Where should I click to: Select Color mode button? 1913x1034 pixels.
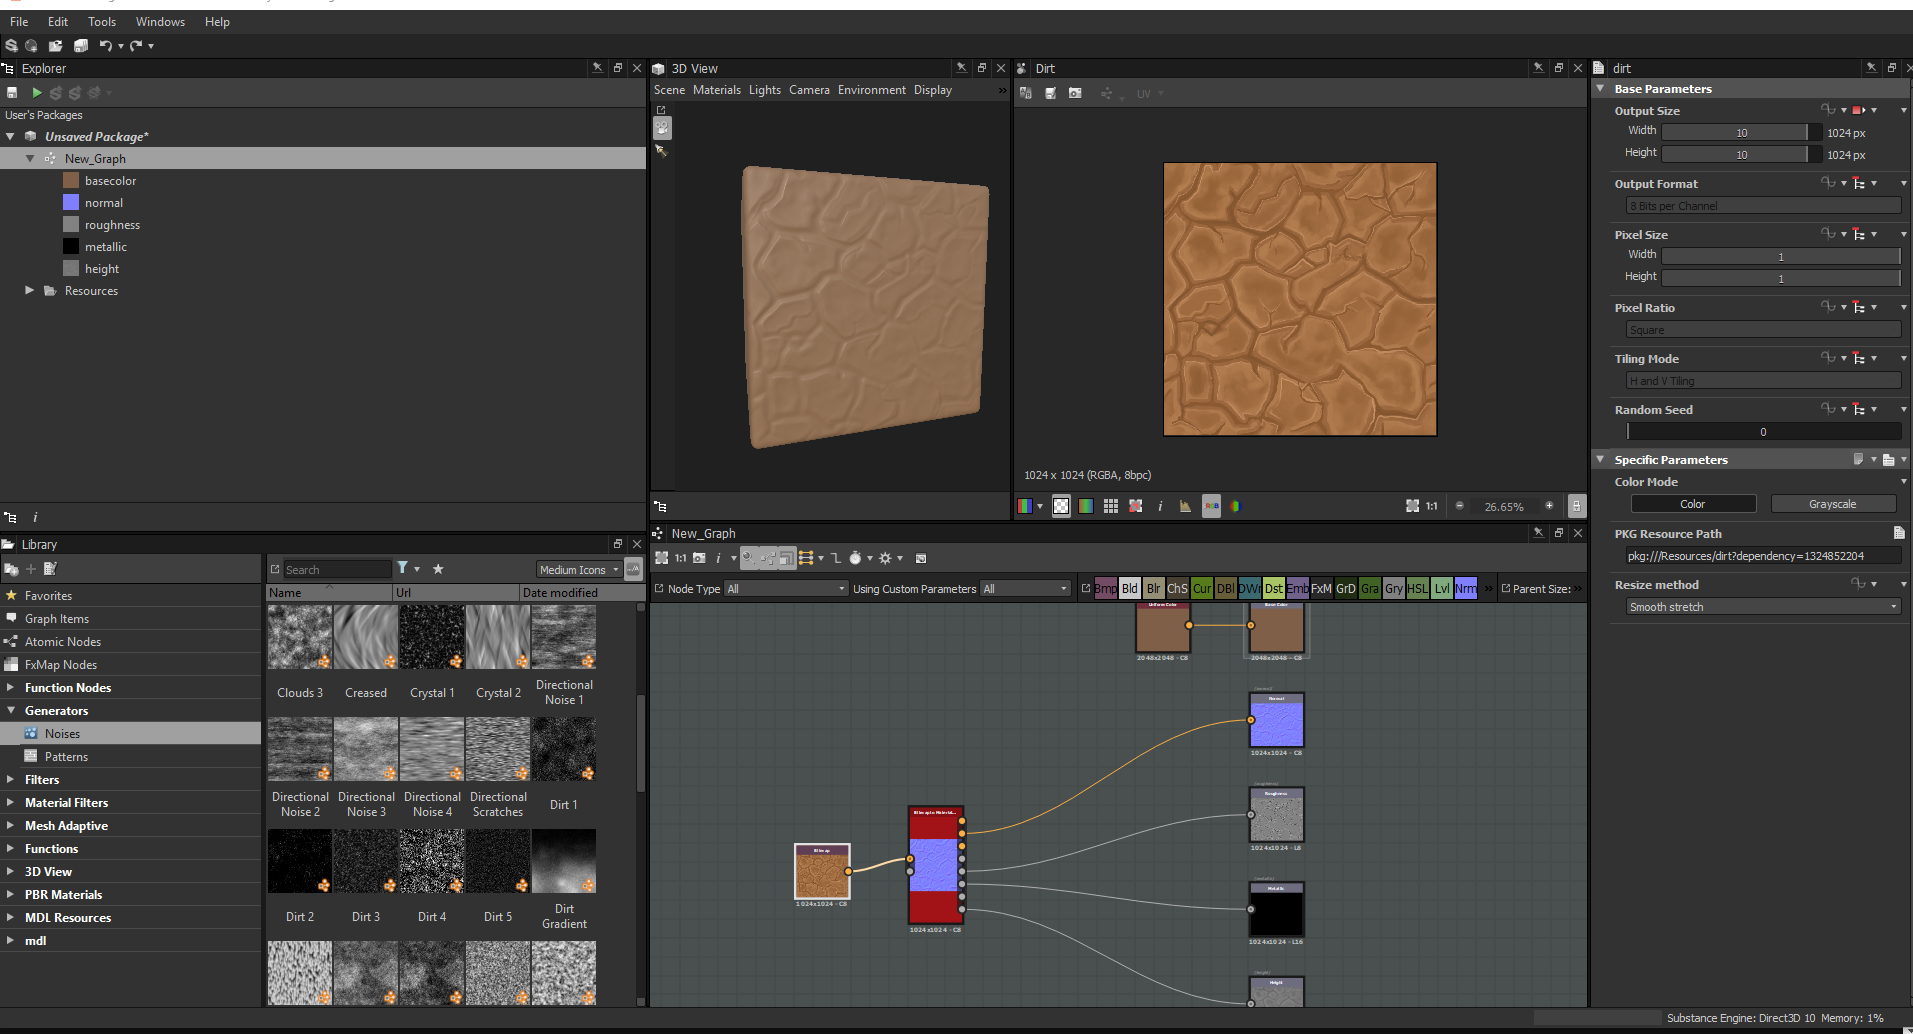(1693, 504)
